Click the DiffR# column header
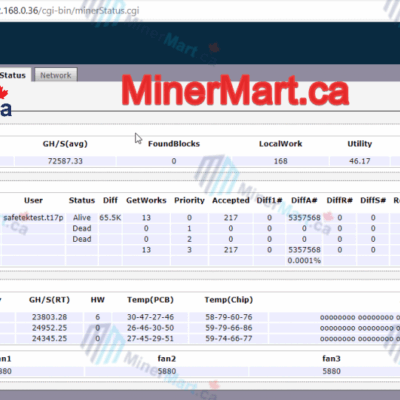400x400 pixels. pyautogui.click(x=339, y=200)
